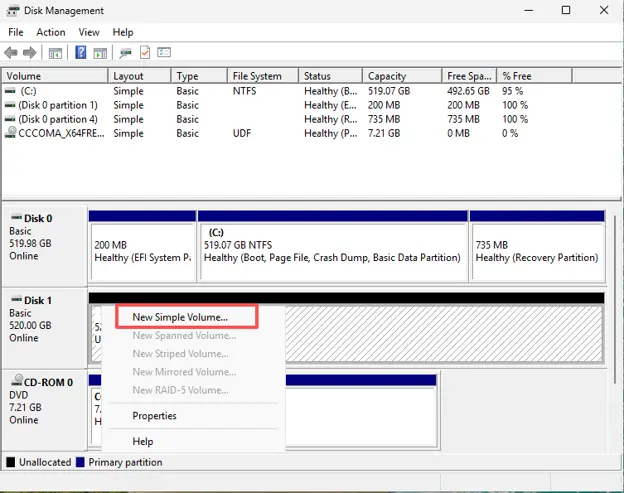Open the View menu
This screenshot has height=493, width=624.
click(x=89, y=32)
